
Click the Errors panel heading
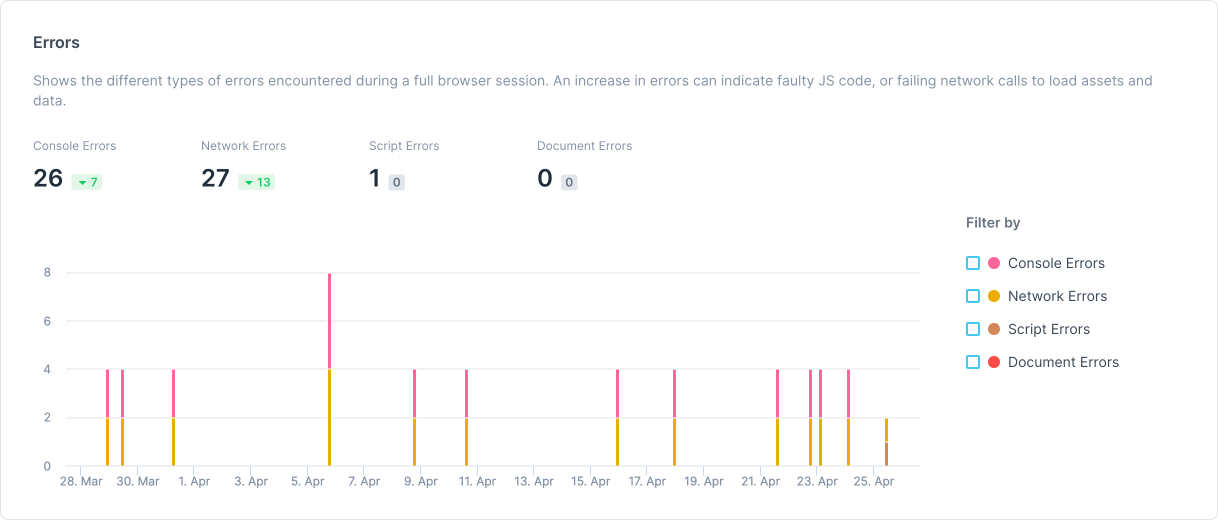pos(56,43)
